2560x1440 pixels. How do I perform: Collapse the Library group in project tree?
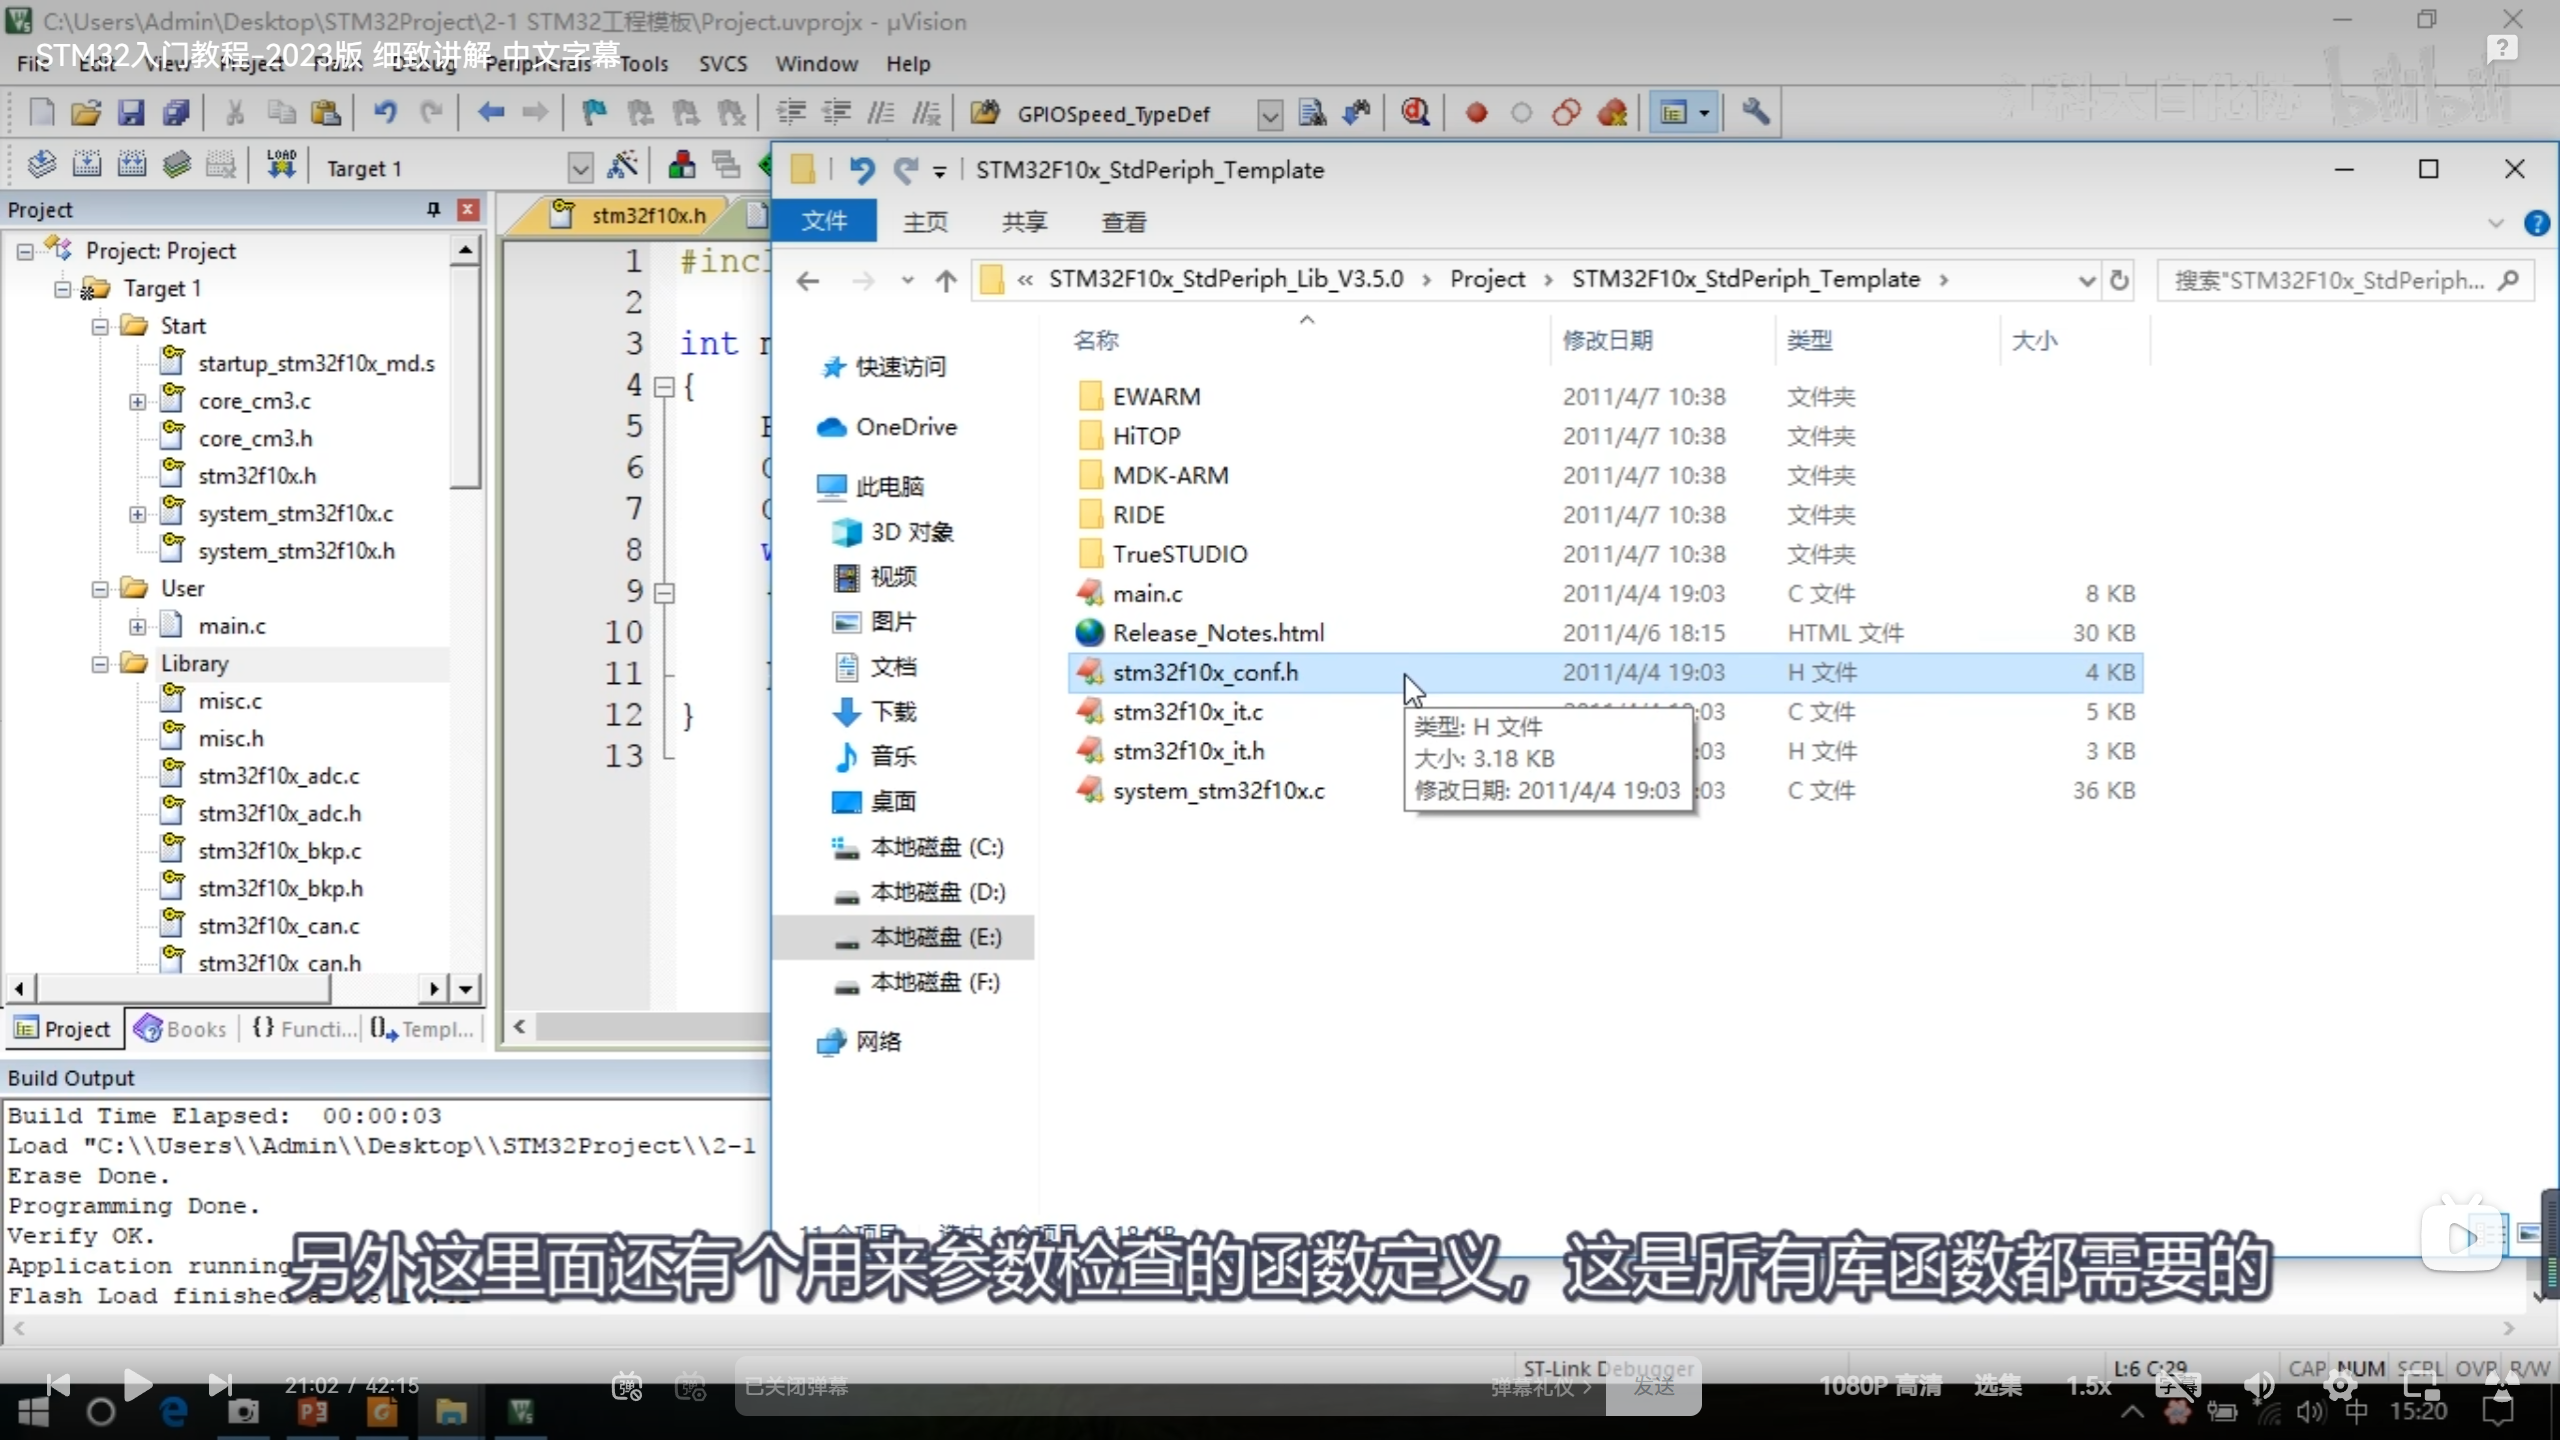pyautogui.click(x=100, y=664)
